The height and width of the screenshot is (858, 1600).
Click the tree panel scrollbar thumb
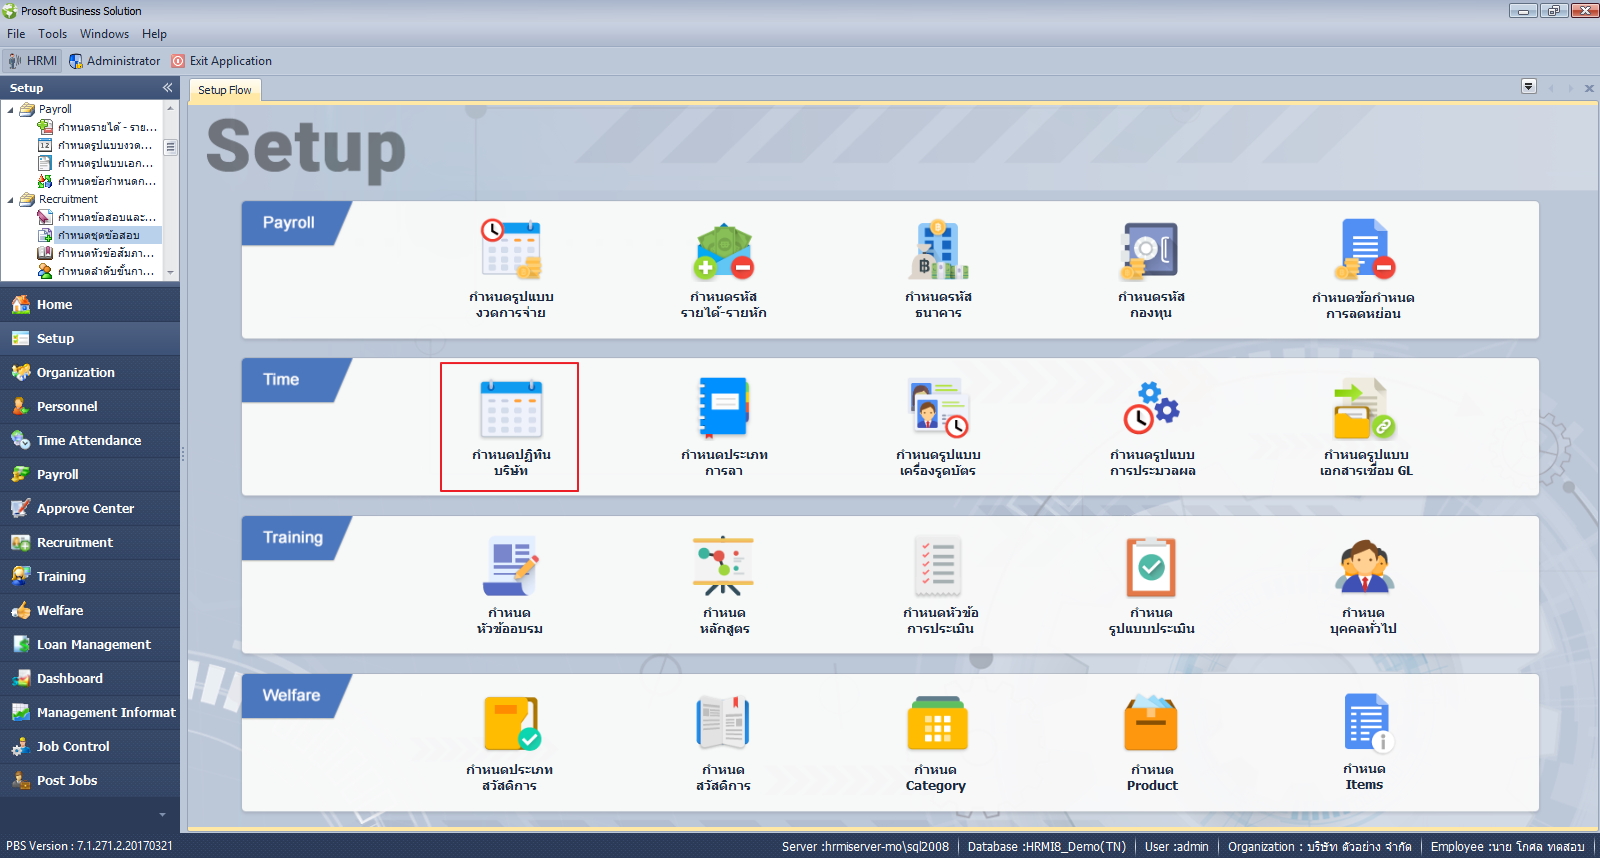pos(170,147)
